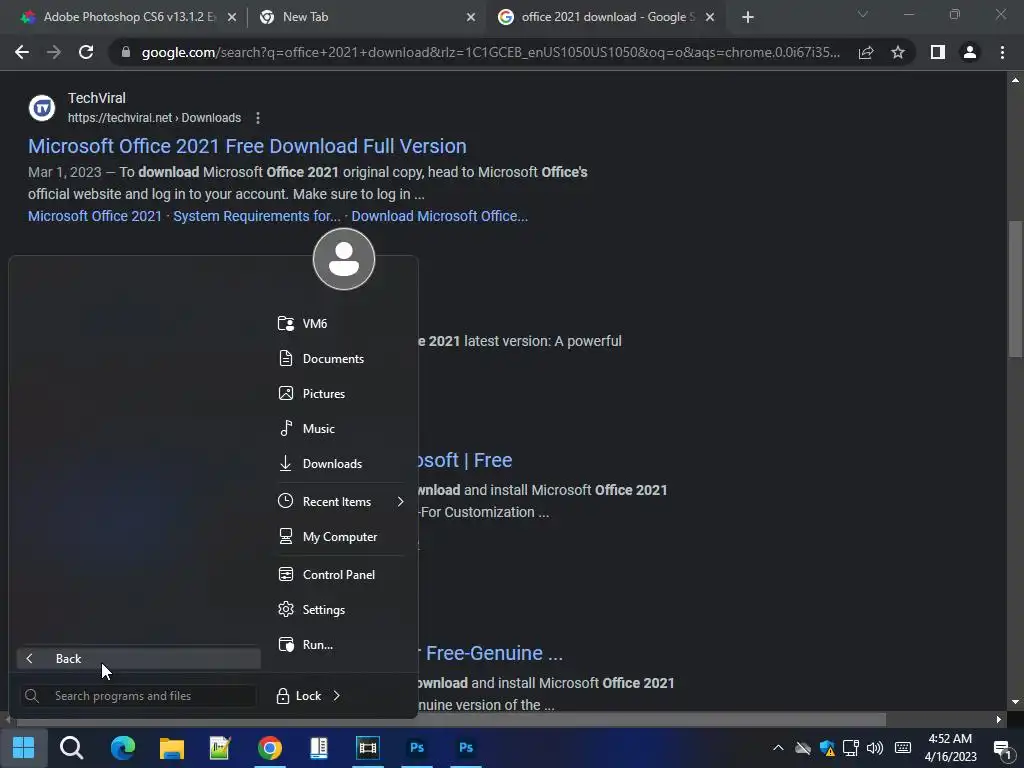Open My Computer from the start menu
Screen dimensions: 1024x768
pyautogui.click(x=340, y=537)
